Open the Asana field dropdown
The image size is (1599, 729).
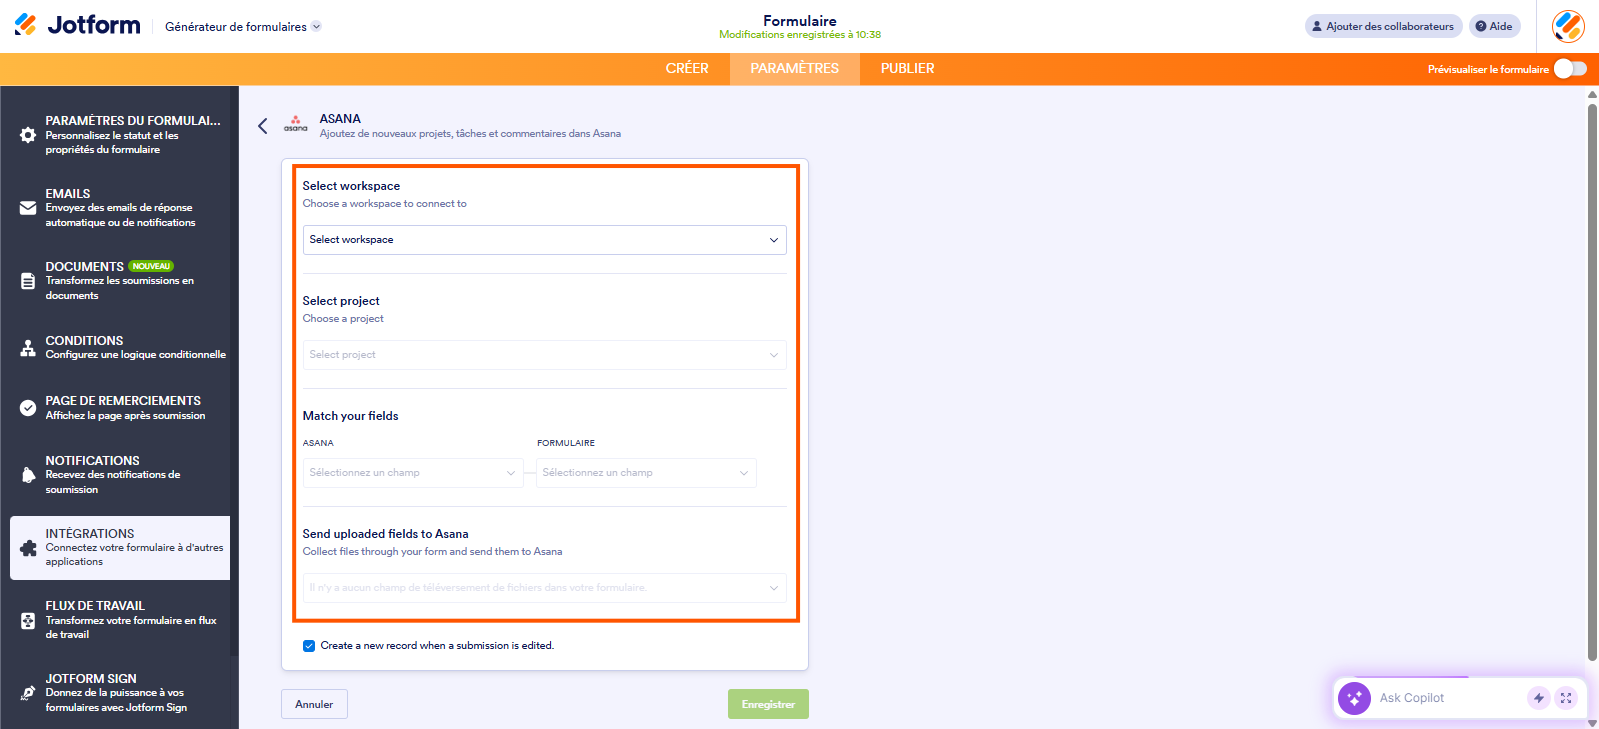tap(413, 473)
